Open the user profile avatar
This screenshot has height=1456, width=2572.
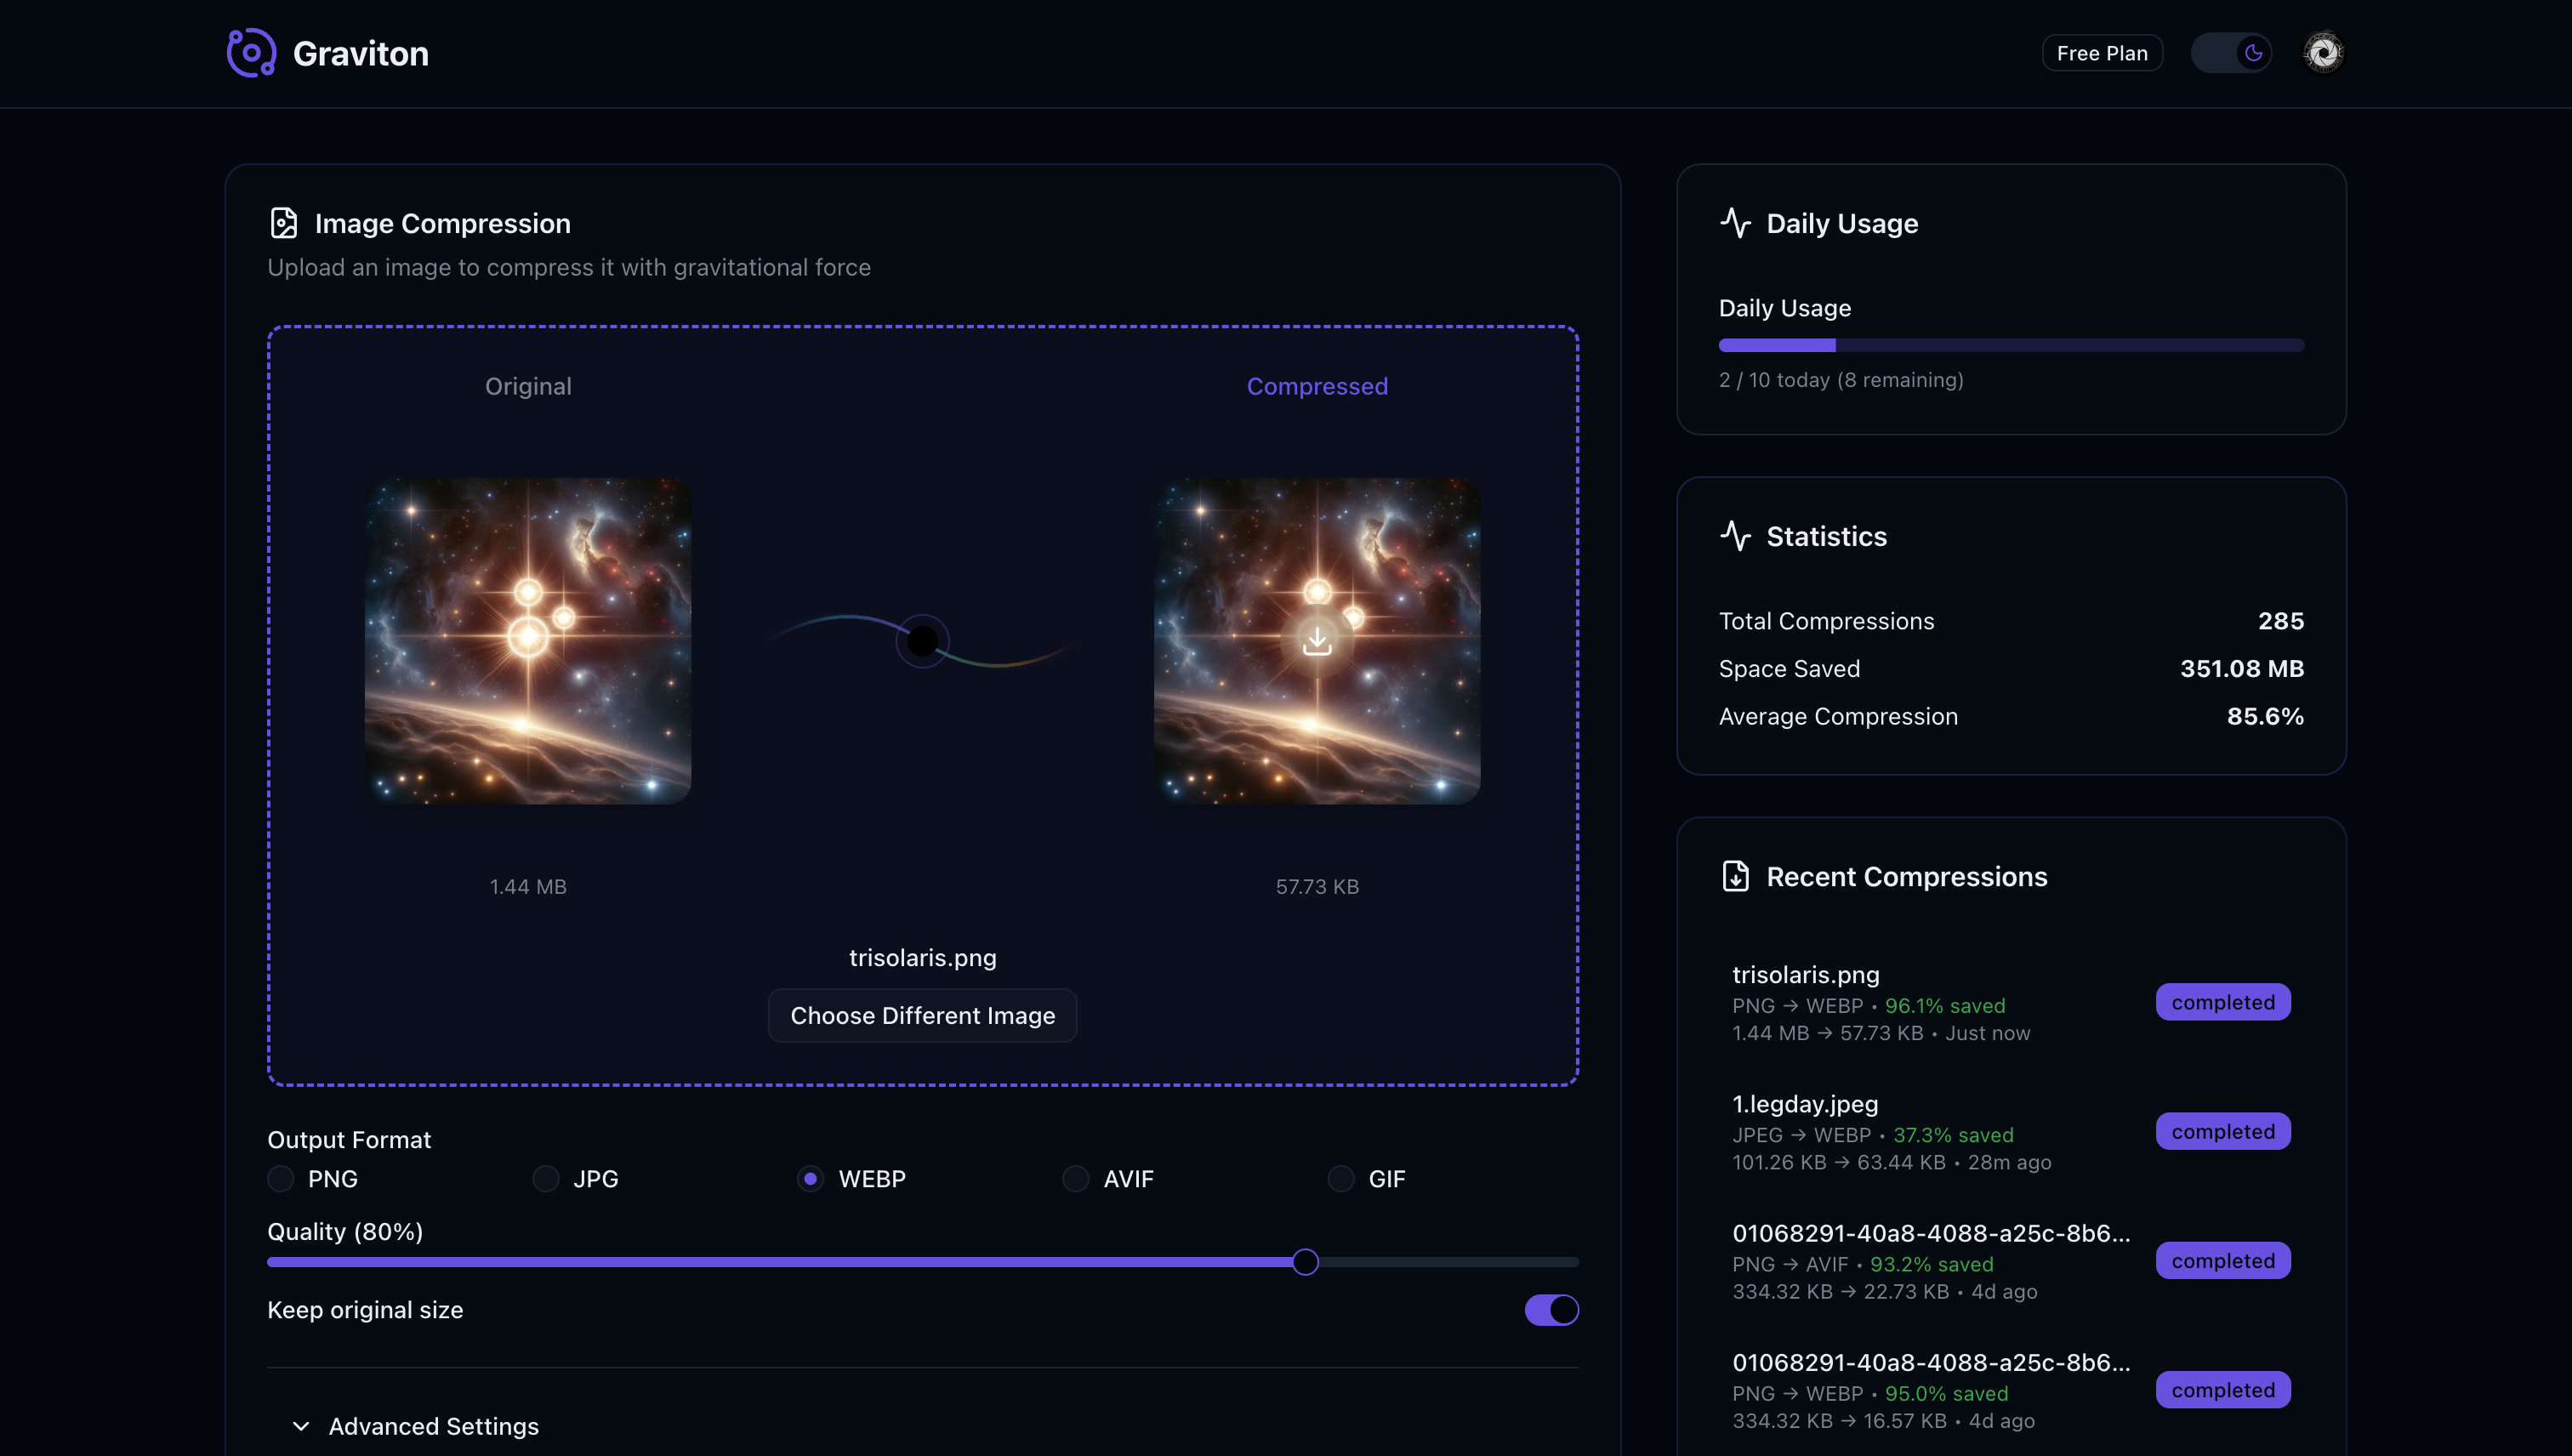[x=2322, y=53]
